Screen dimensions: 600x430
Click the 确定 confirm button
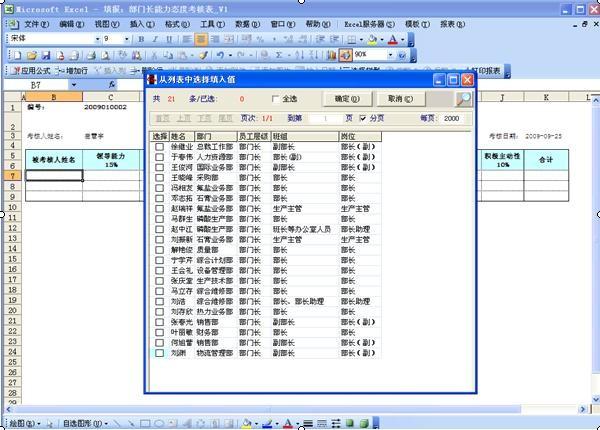tap(347, 99)
